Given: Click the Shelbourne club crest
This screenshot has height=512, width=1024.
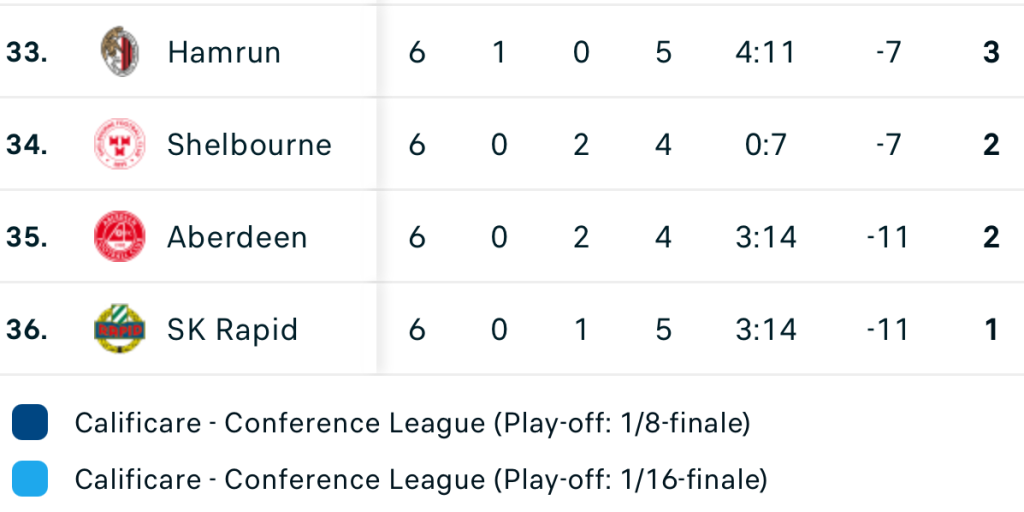Looking at the screenshot, I should coord(120,144).
